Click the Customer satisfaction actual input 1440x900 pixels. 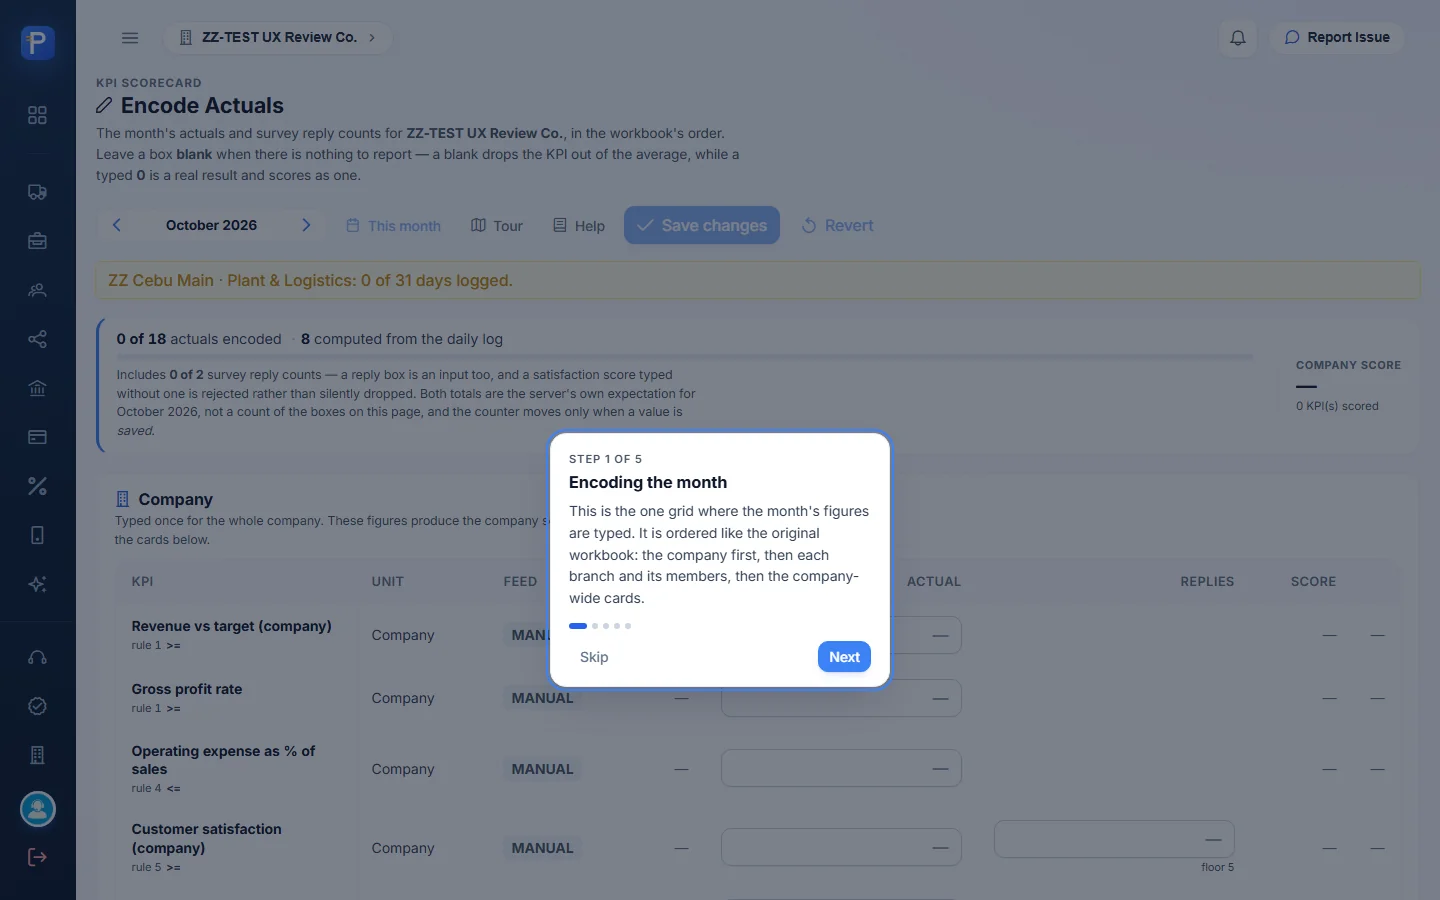841,848
